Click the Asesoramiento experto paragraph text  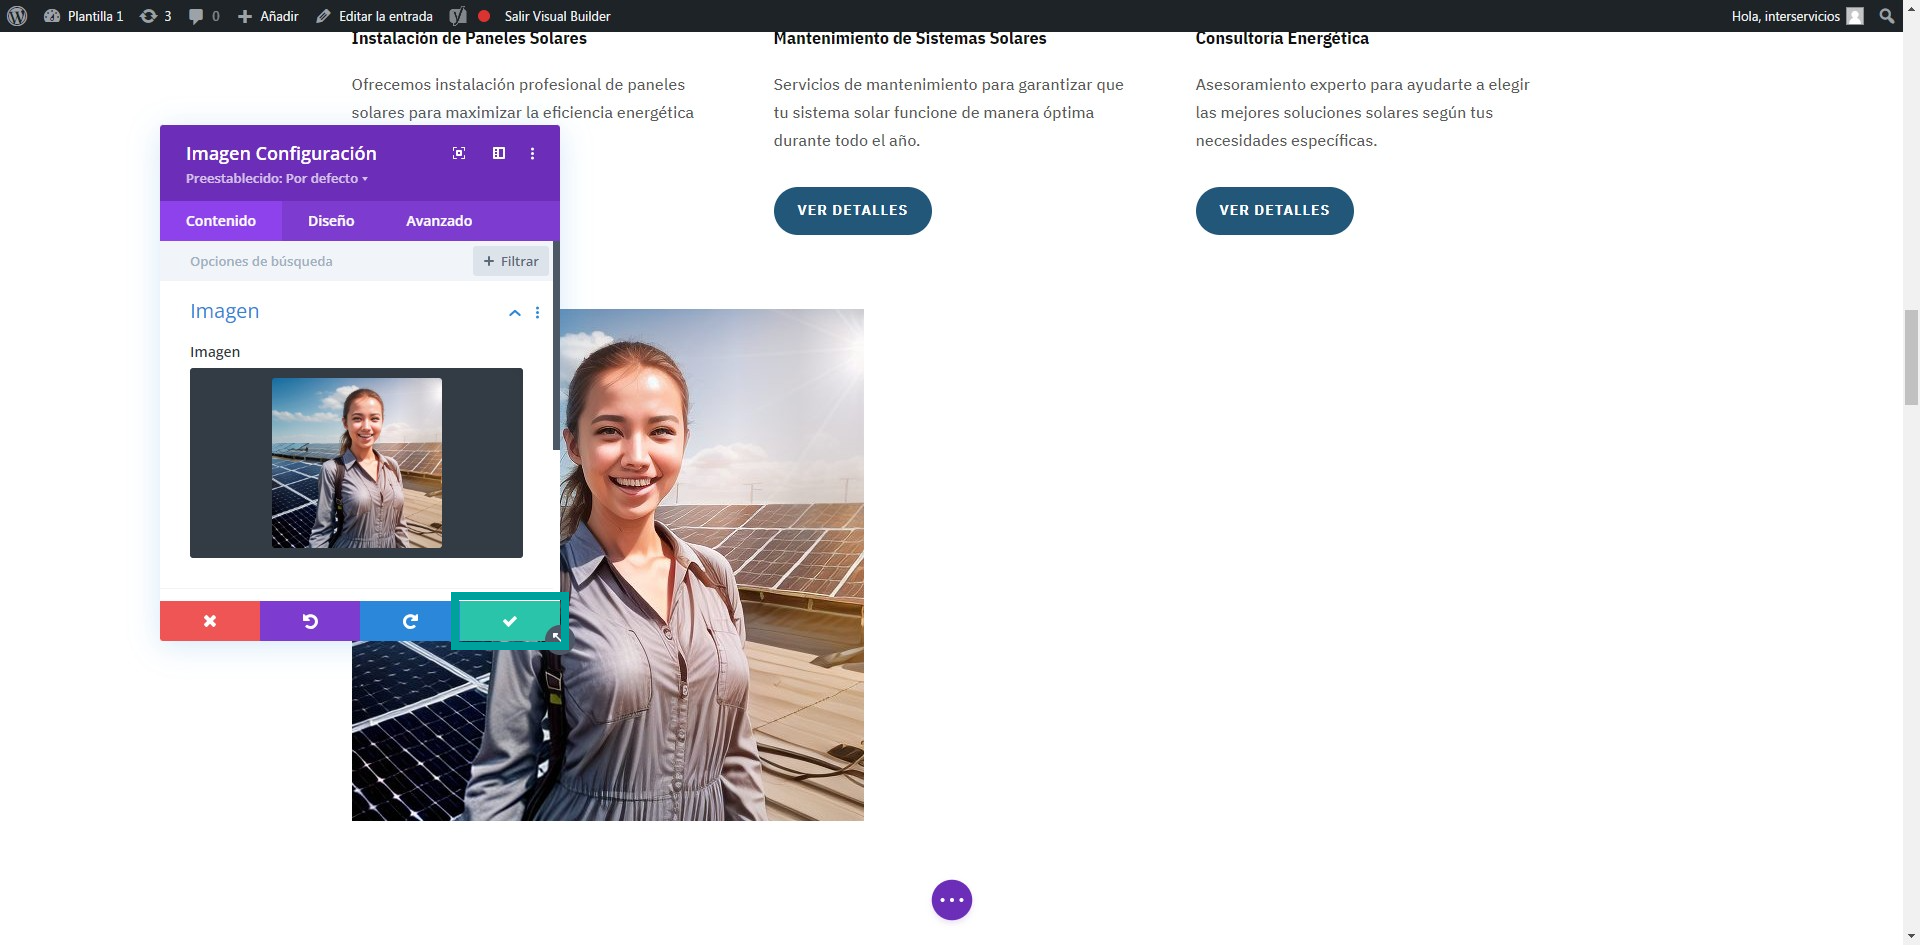pyautogui.click(x=1363, y=113)
